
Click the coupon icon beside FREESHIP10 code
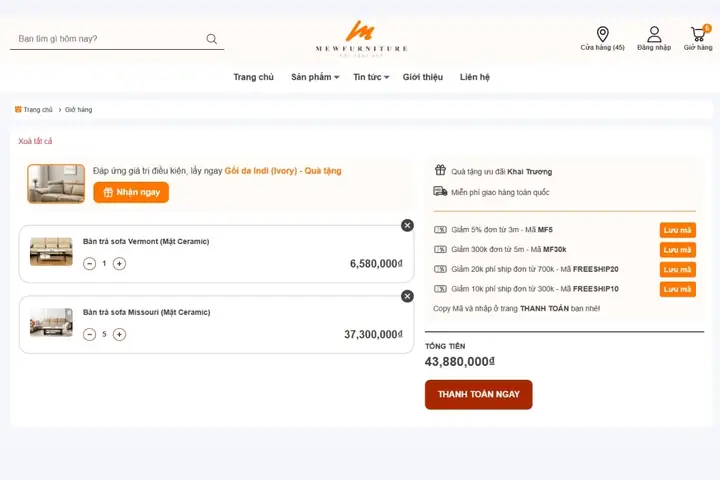(x=440, y=289)
